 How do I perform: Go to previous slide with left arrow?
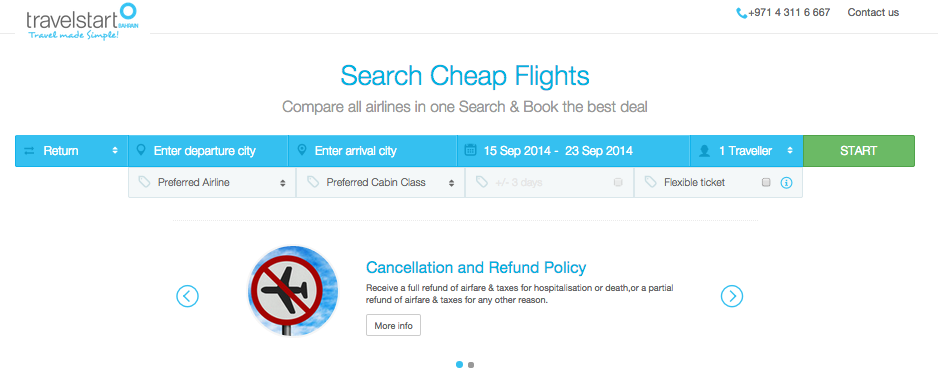[187, 296]
